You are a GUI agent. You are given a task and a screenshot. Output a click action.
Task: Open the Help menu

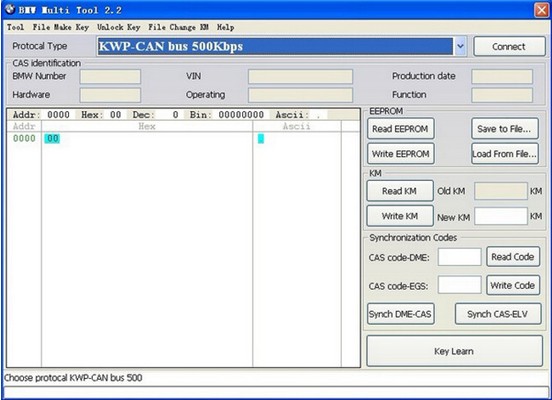point(226,27)
